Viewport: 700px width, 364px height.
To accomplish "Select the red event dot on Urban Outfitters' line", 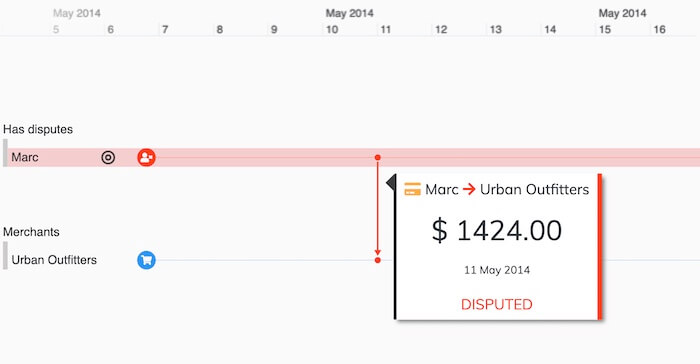I will (378, 260).
